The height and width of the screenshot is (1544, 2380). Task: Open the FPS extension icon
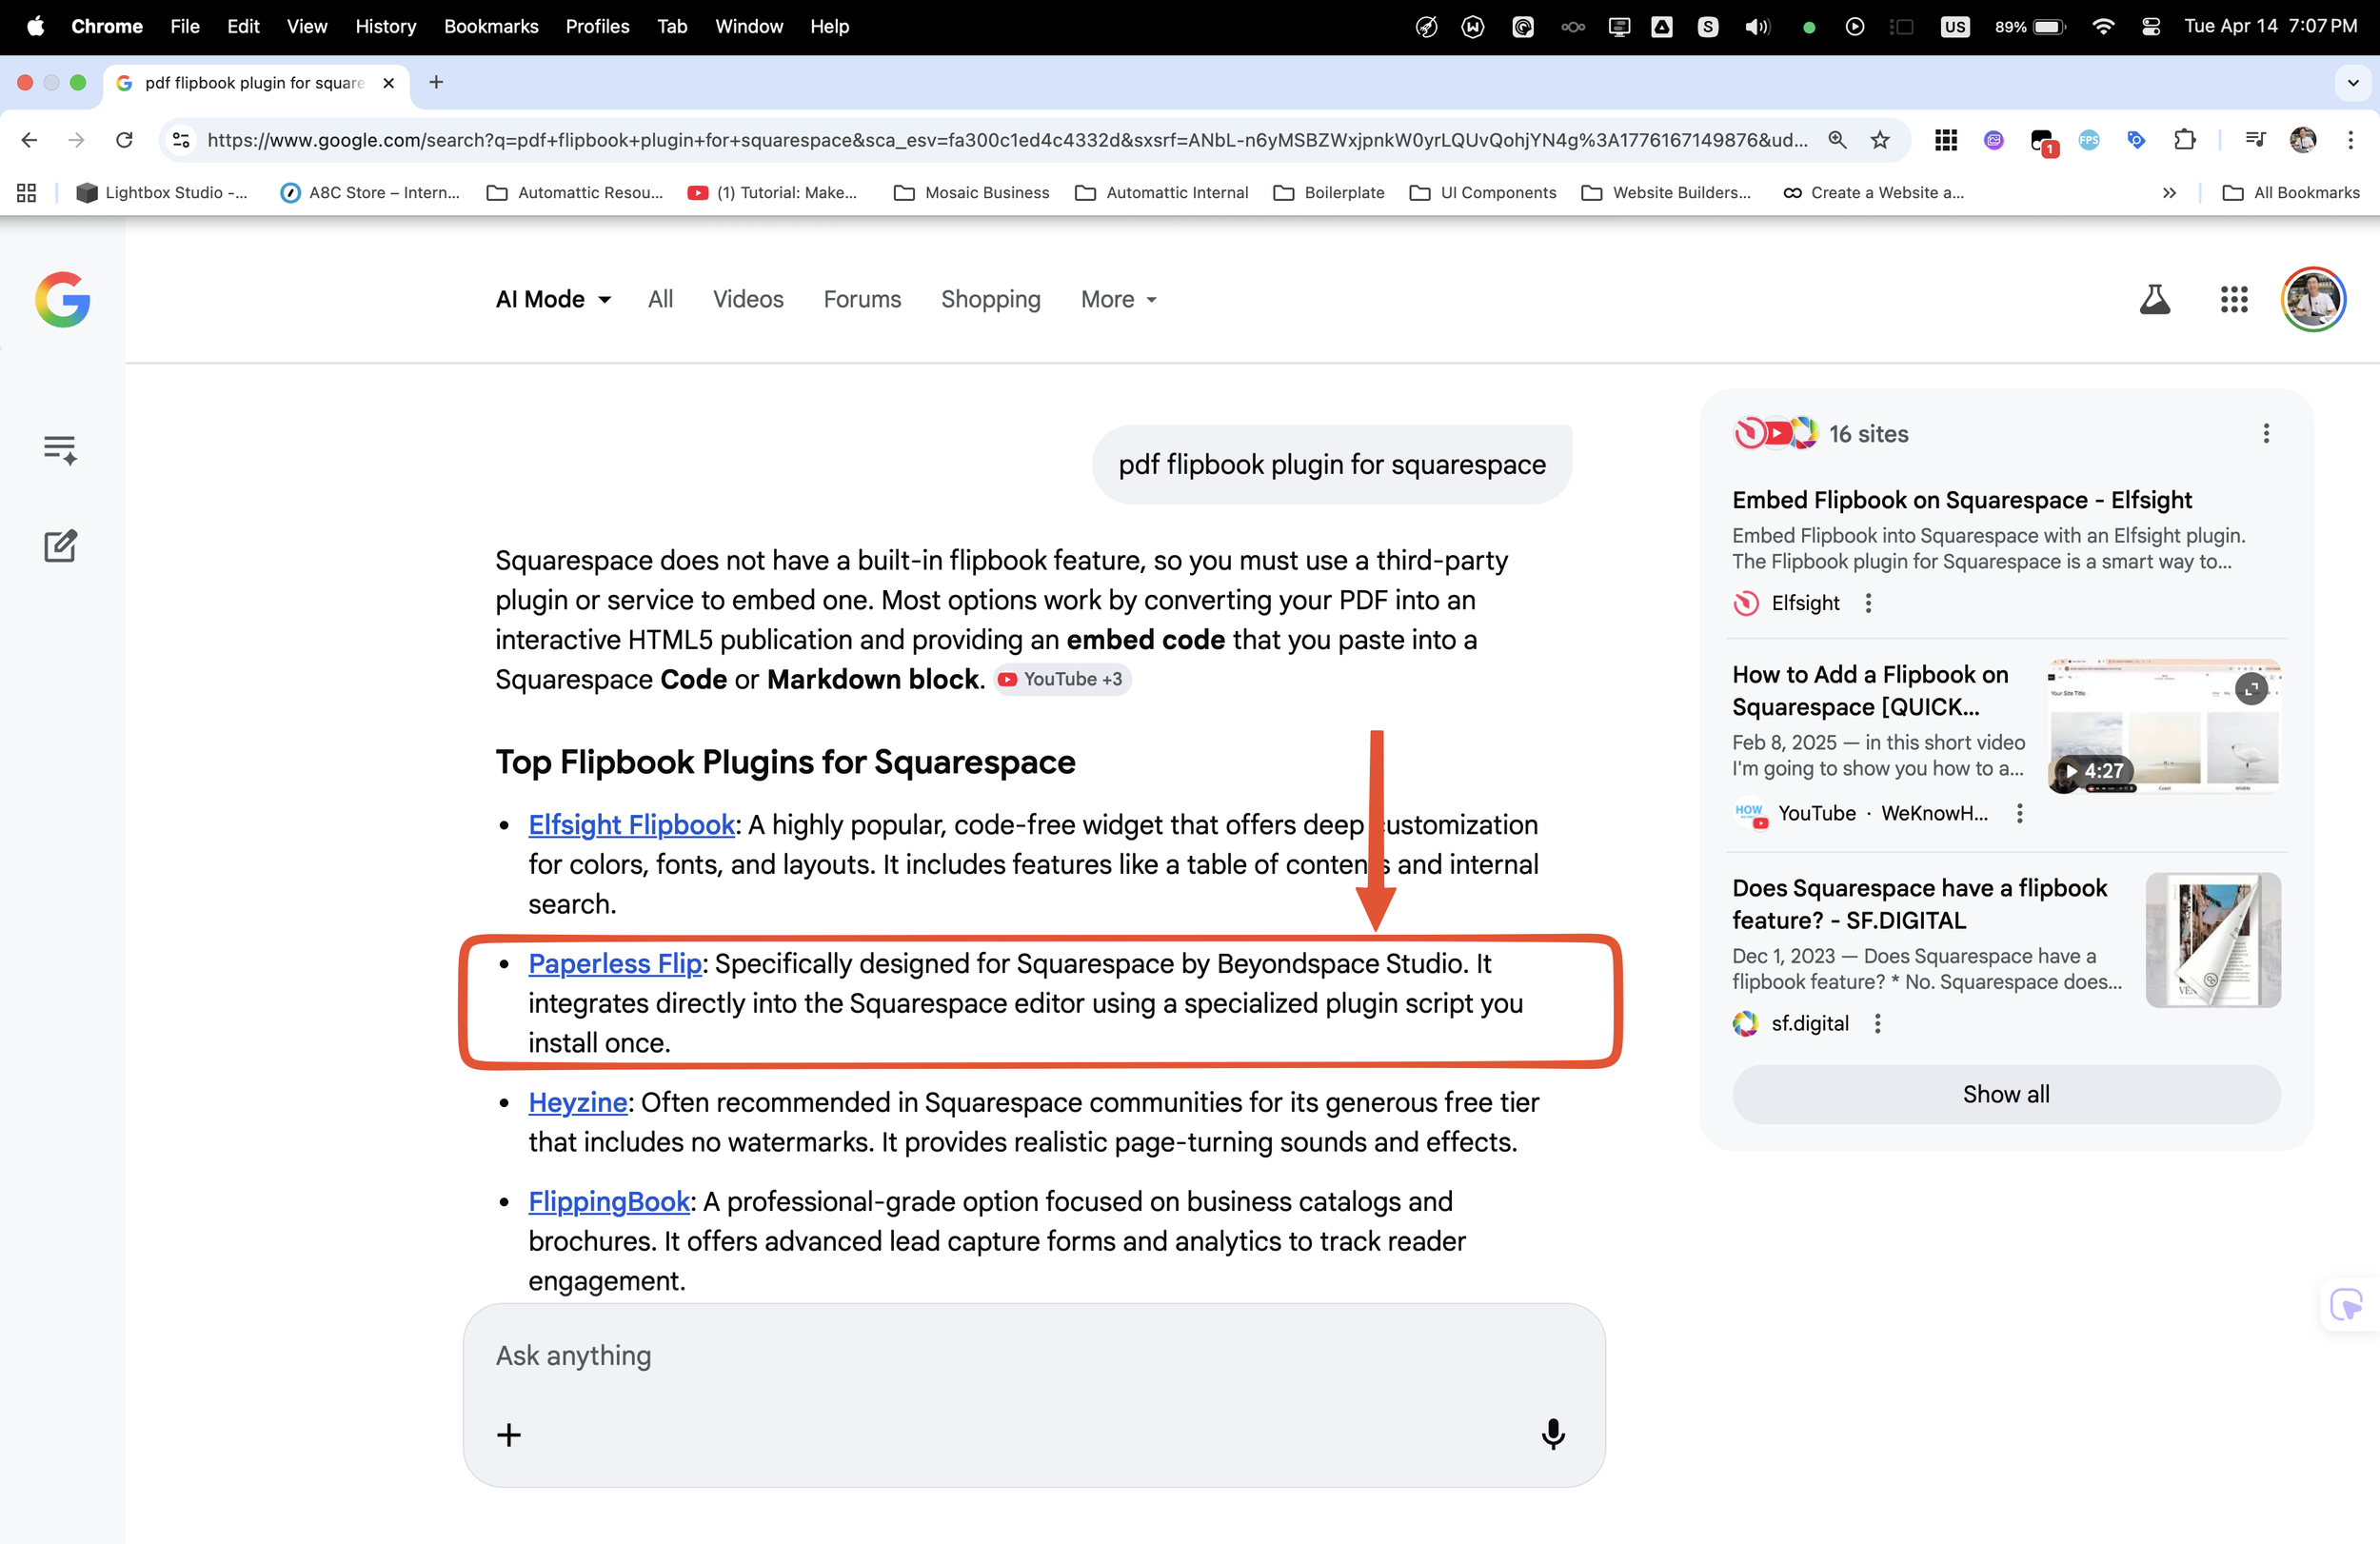(2089, 140)
